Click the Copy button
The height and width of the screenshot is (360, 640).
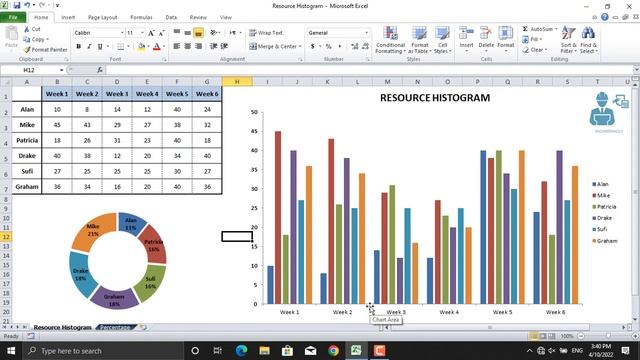click(x=34, y=40)
